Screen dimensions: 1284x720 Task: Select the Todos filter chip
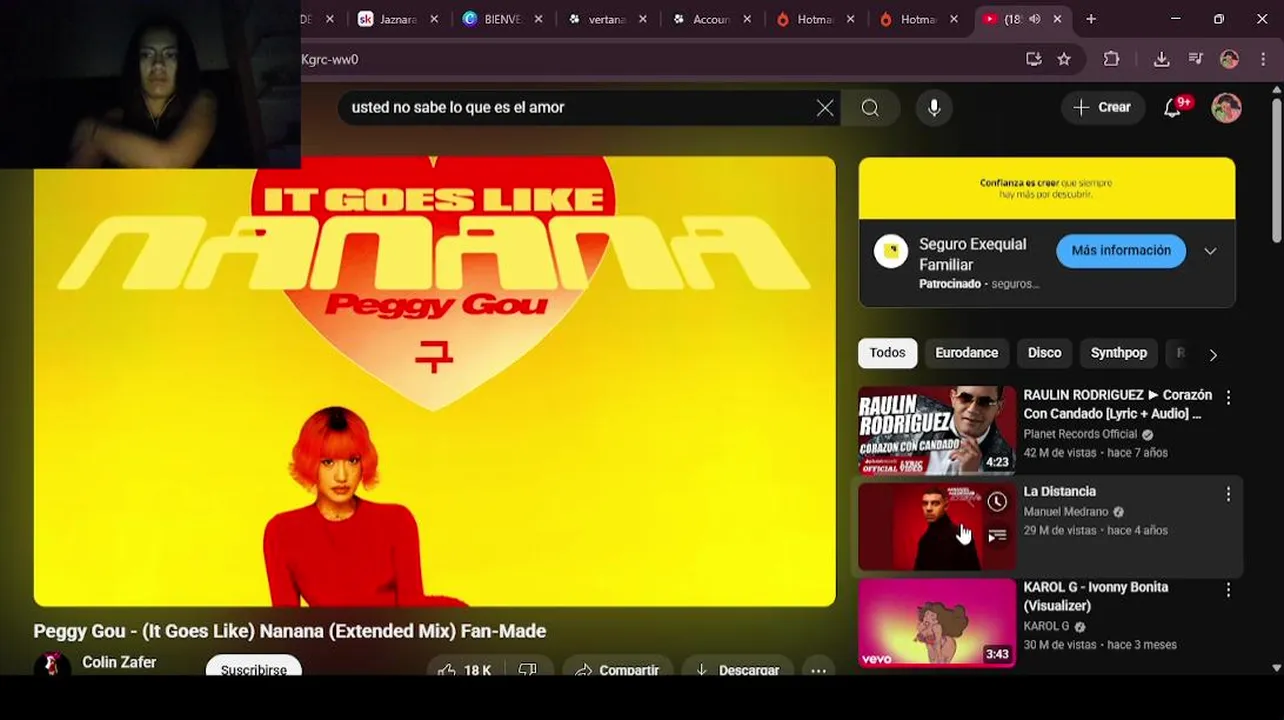pos(887,353)
